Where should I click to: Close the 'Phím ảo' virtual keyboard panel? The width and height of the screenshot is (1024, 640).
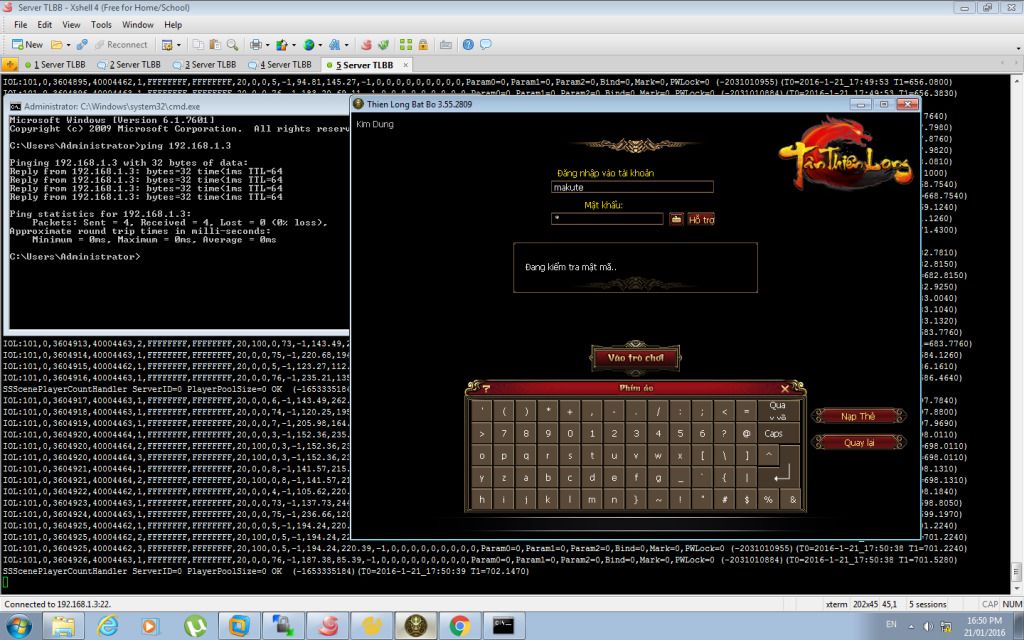[784, 389]
